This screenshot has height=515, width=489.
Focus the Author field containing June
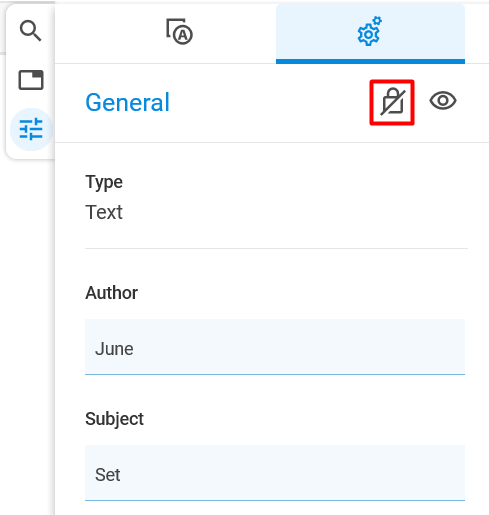(x=275, y=347)
